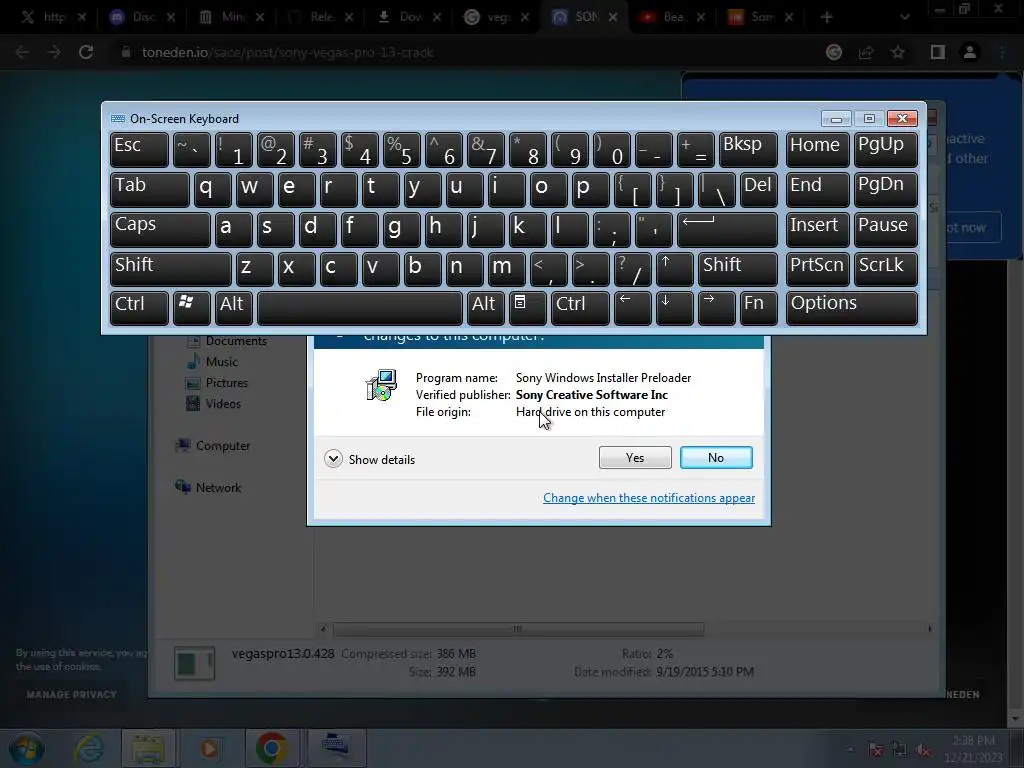
Task: Switch to the YouTube 'Bea' browser tab
Action: pos(673,17)
